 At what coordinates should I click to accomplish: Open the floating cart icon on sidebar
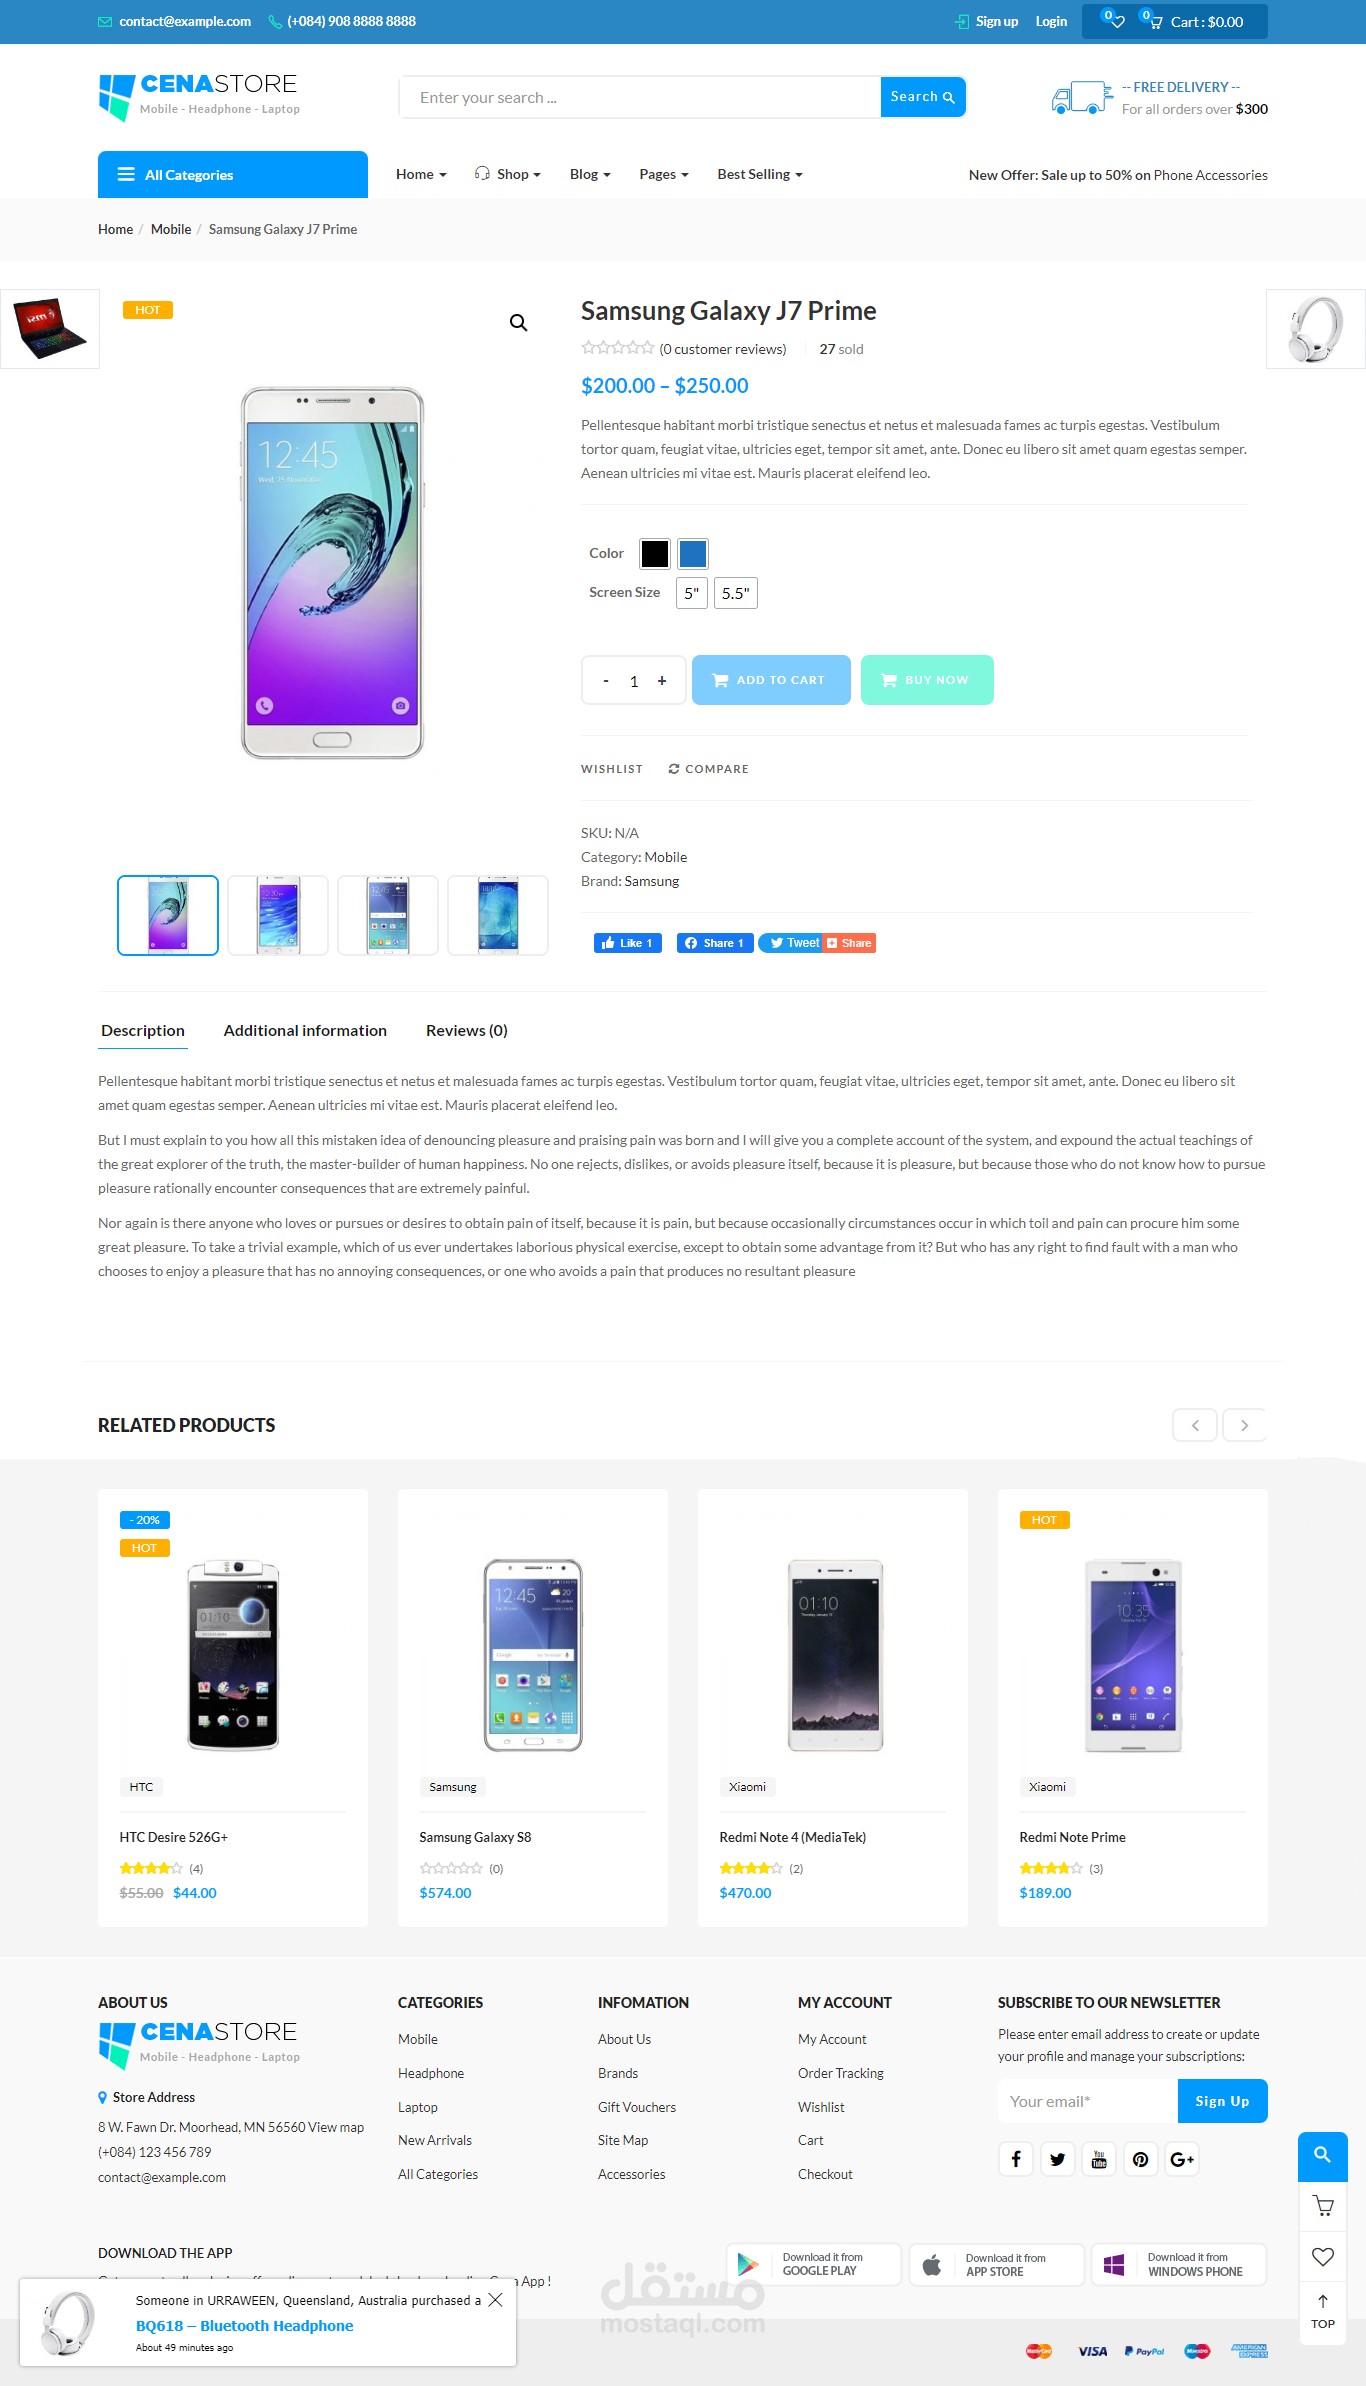(x=1322, y=2205)
